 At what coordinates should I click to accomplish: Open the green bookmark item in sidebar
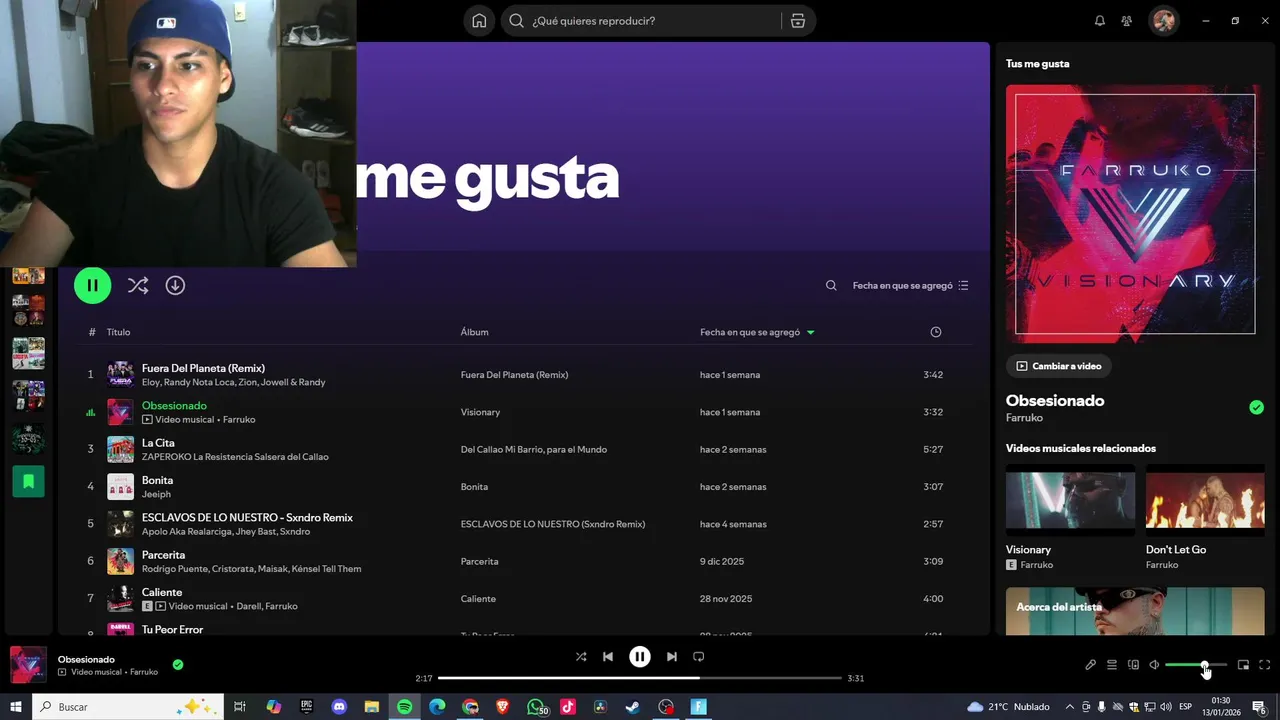28,481
